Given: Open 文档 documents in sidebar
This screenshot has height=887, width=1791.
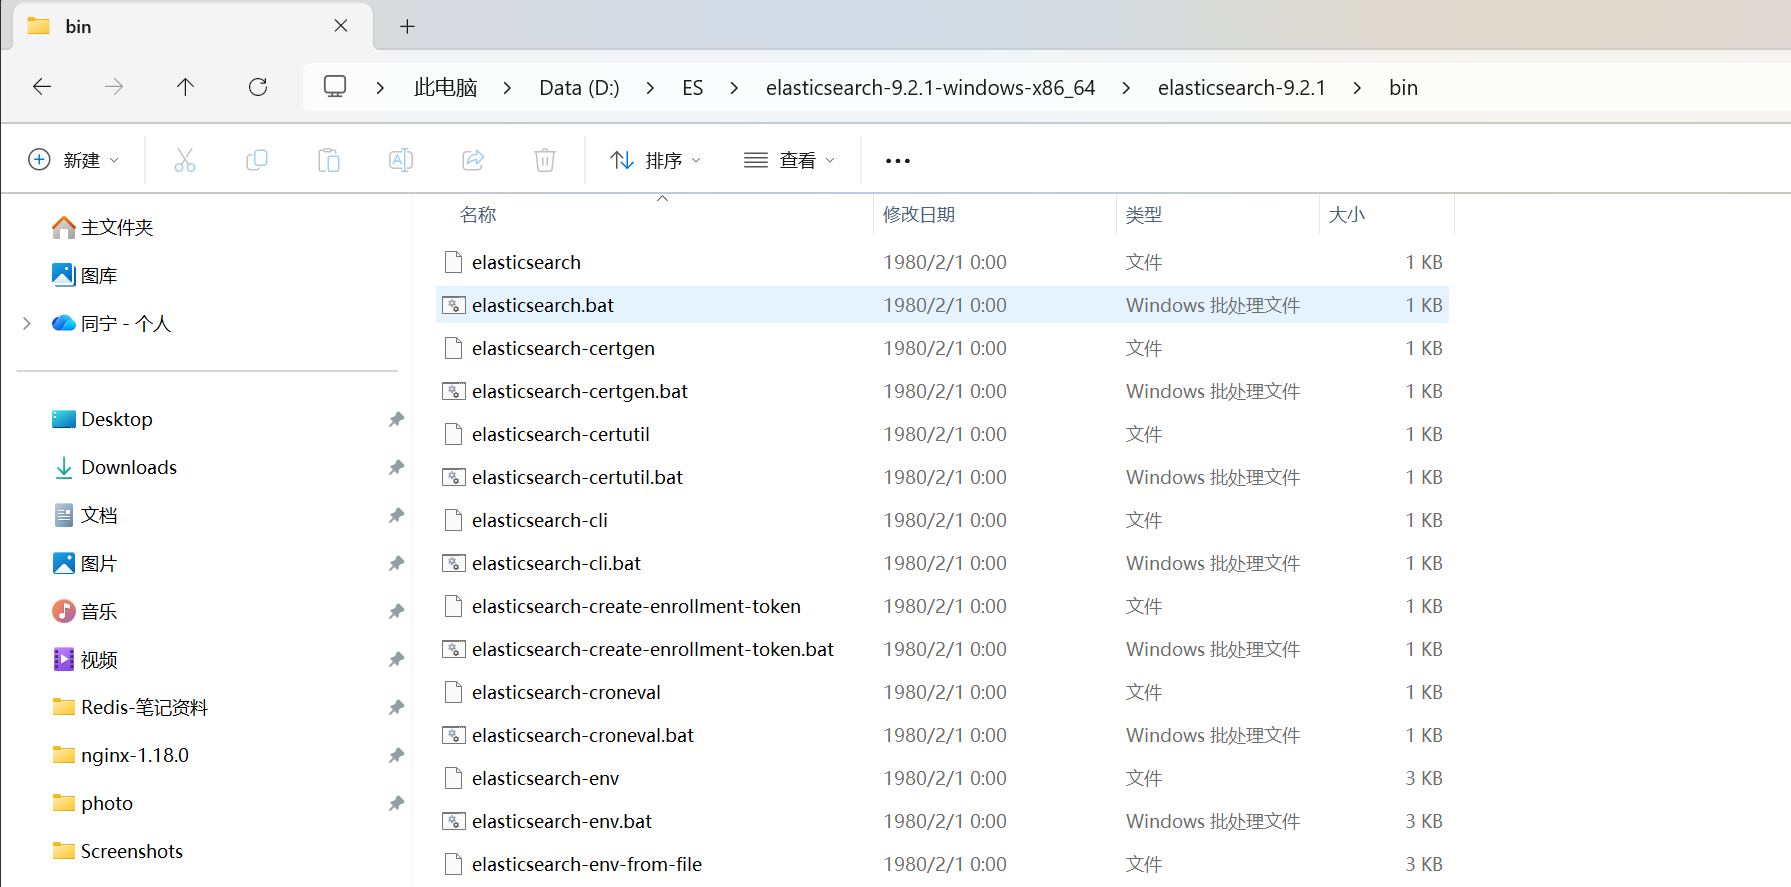Looking at the screenshot, I should coord(85,515).
